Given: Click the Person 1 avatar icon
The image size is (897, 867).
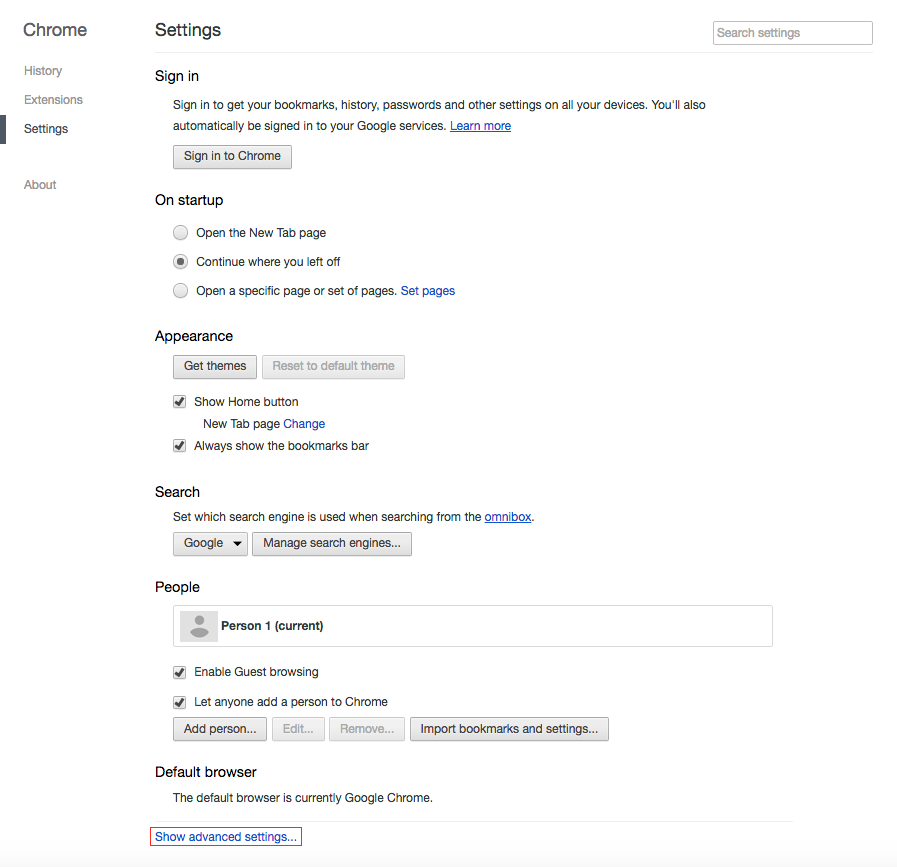Looking at the screenshot, I should (199, 626).
